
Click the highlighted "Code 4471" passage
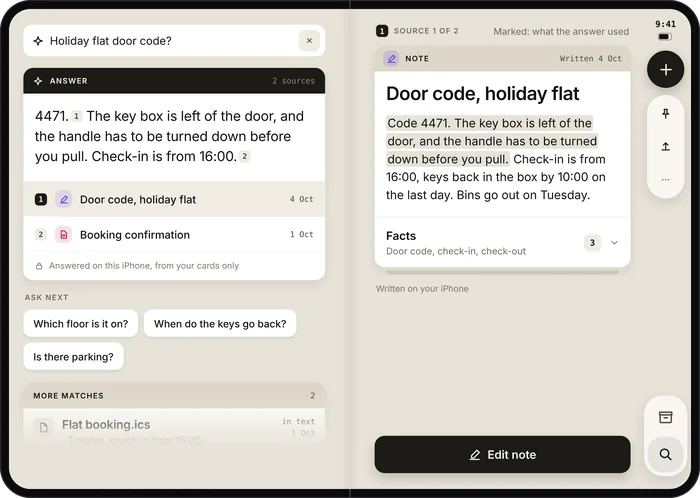tap(492, 141)
